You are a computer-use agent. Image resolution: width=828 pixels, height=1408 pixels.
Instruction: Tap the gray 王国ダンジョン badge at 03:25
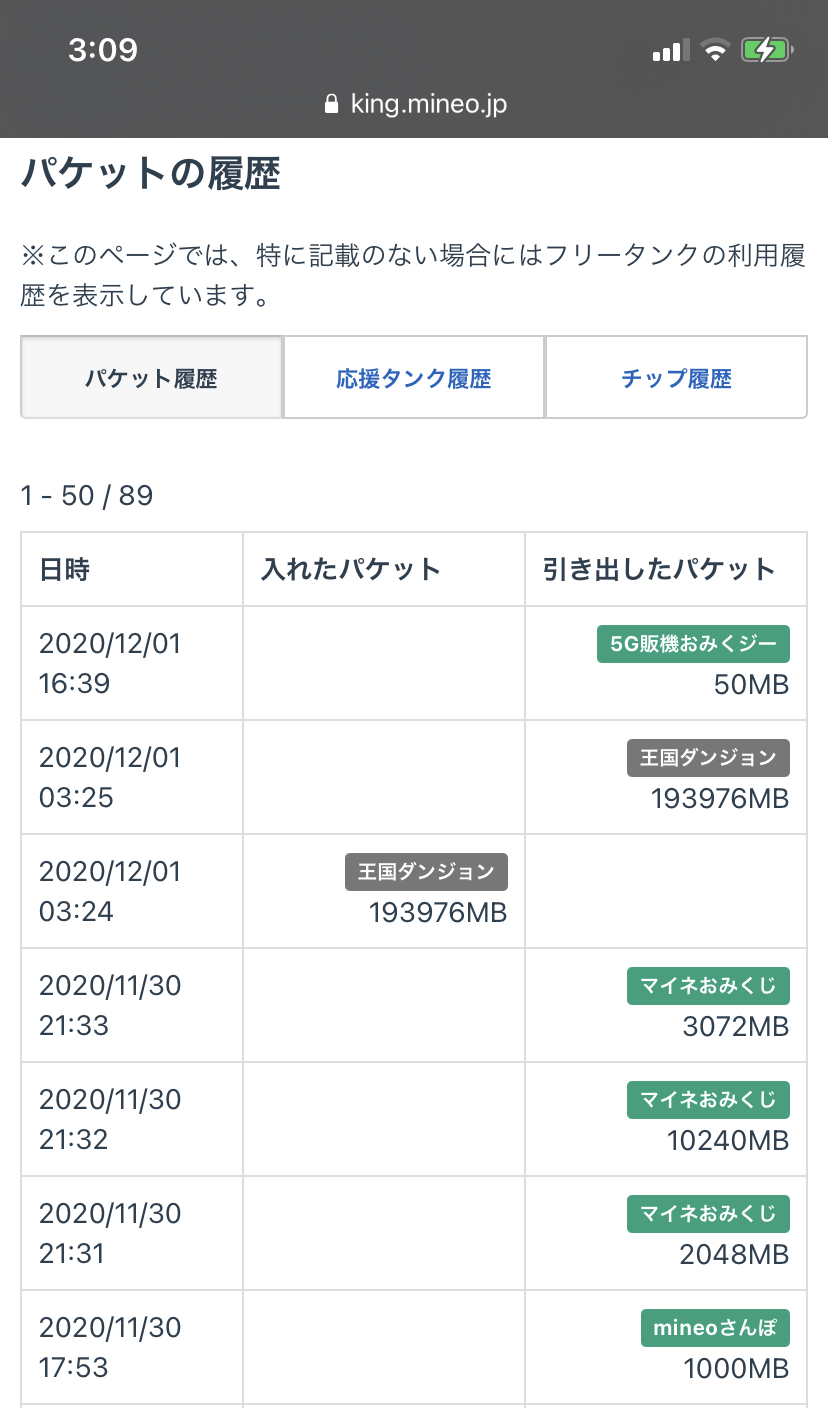(708, 758)
